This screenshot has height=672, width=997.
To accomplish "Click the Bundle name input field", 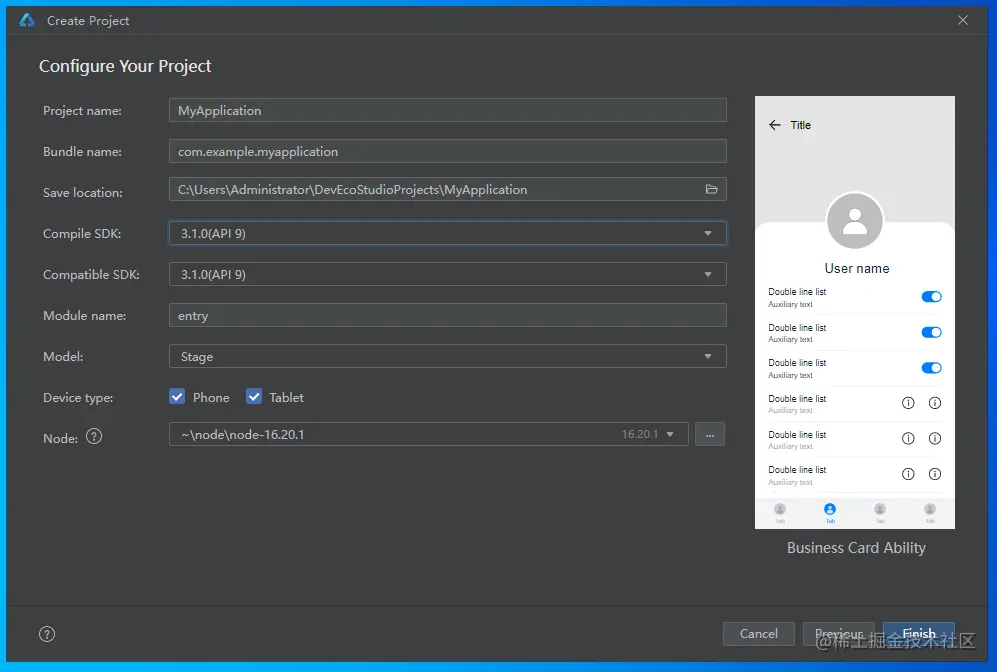I will point(448,151).
